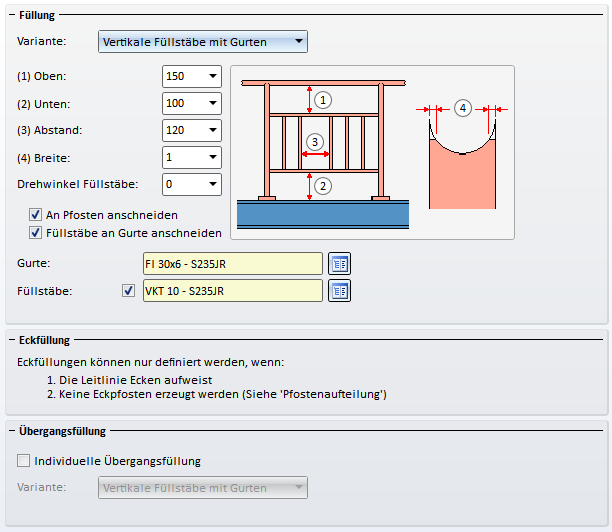Collapse the Übergangsfüllung section
The image size is (612, 532).
12,431
